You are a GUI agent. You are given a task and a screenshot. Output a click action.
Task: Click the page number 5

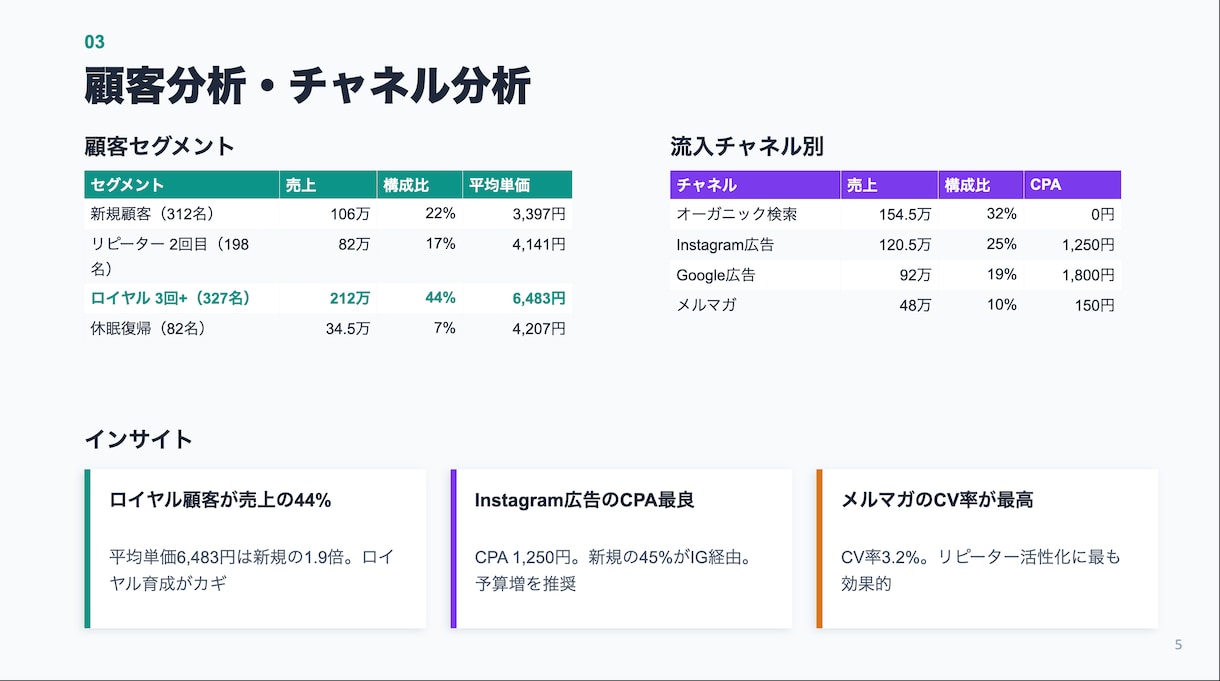point(1178,645)
